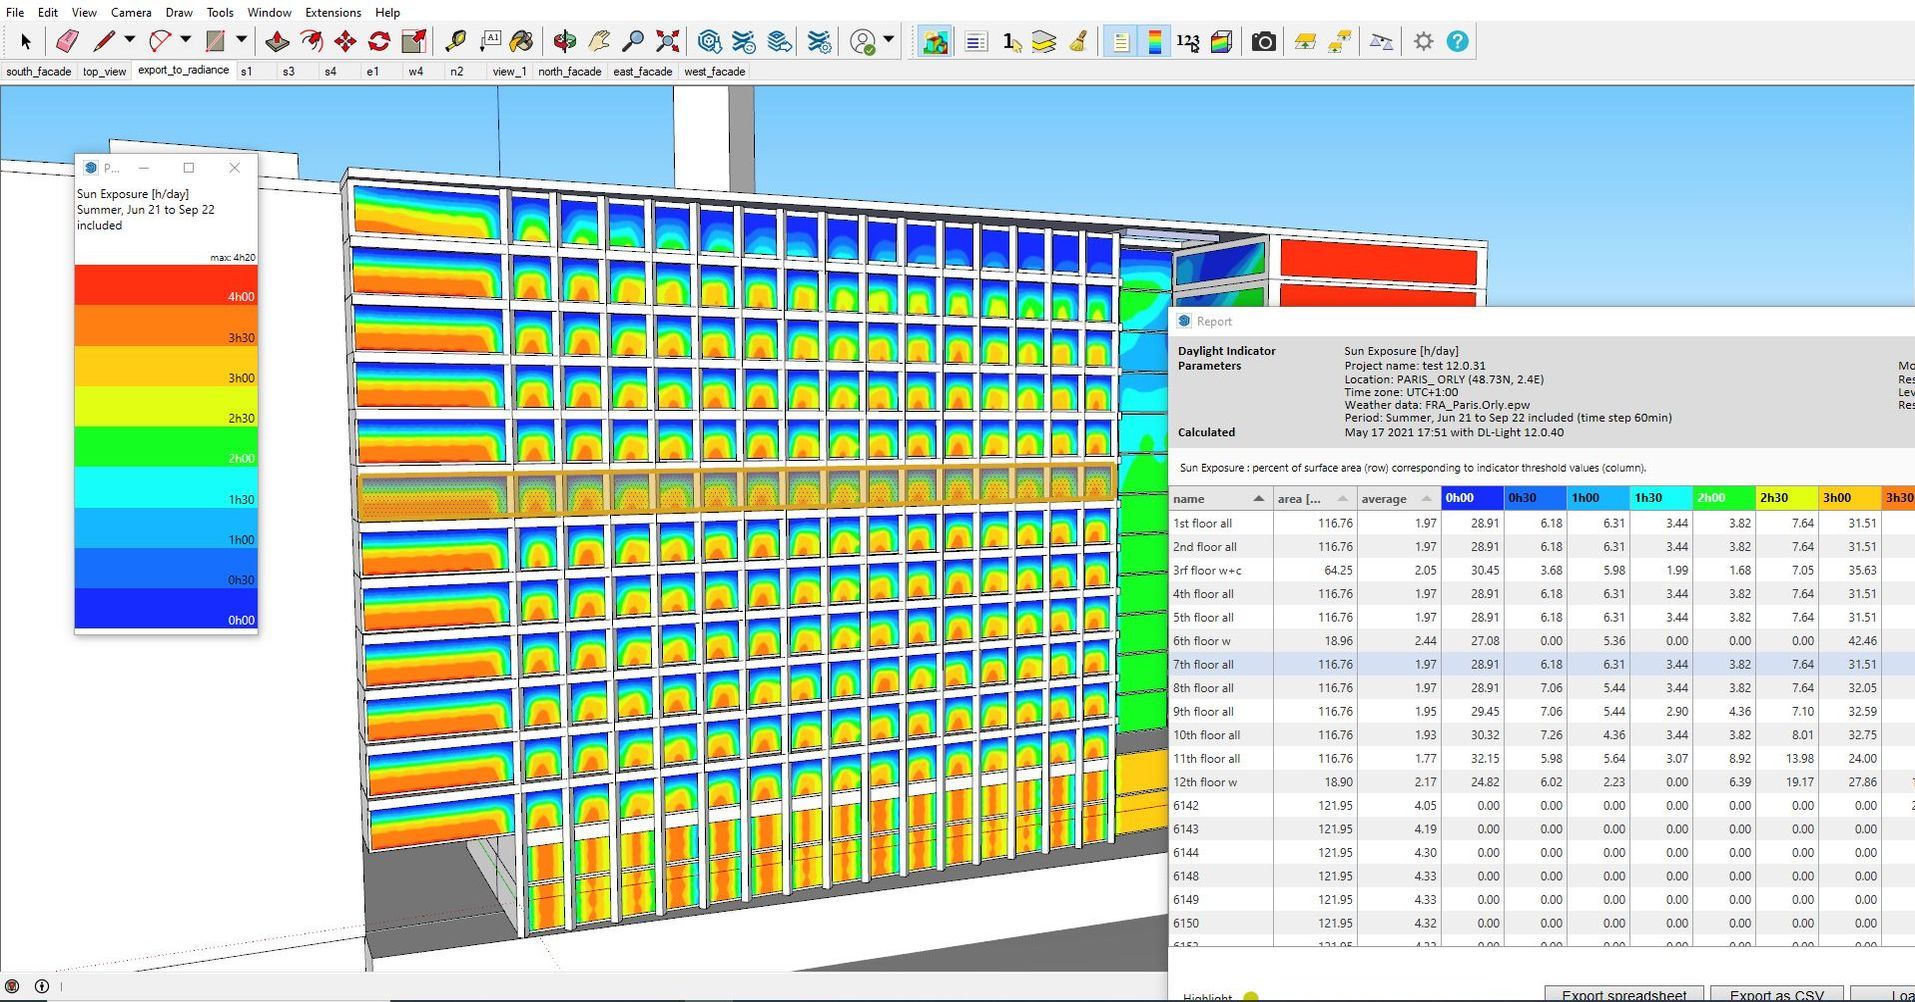
Task: Click the 2h00 green column header
Action: pos(1724,498)
